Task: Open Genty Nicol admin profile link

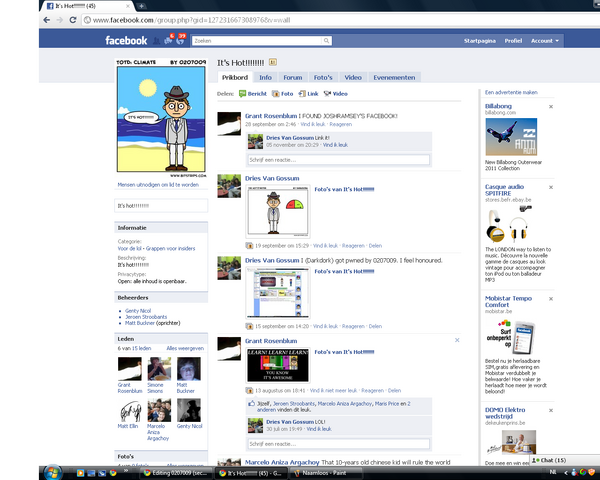Action: click(x=138, y=311)
